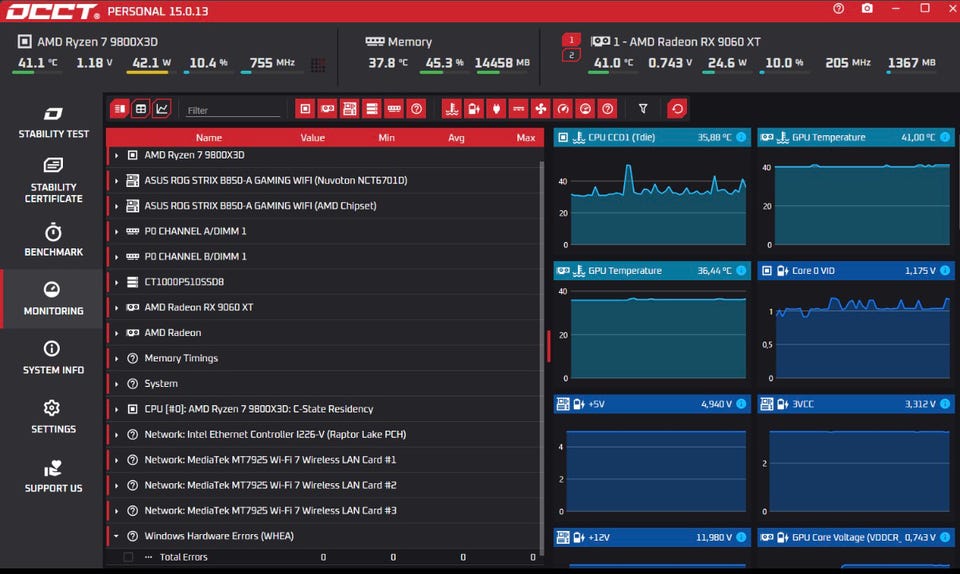960x574 pixels.
Task: Toggle the unknown-sensor filter before the funnel icon
Action: pos(607,109)
